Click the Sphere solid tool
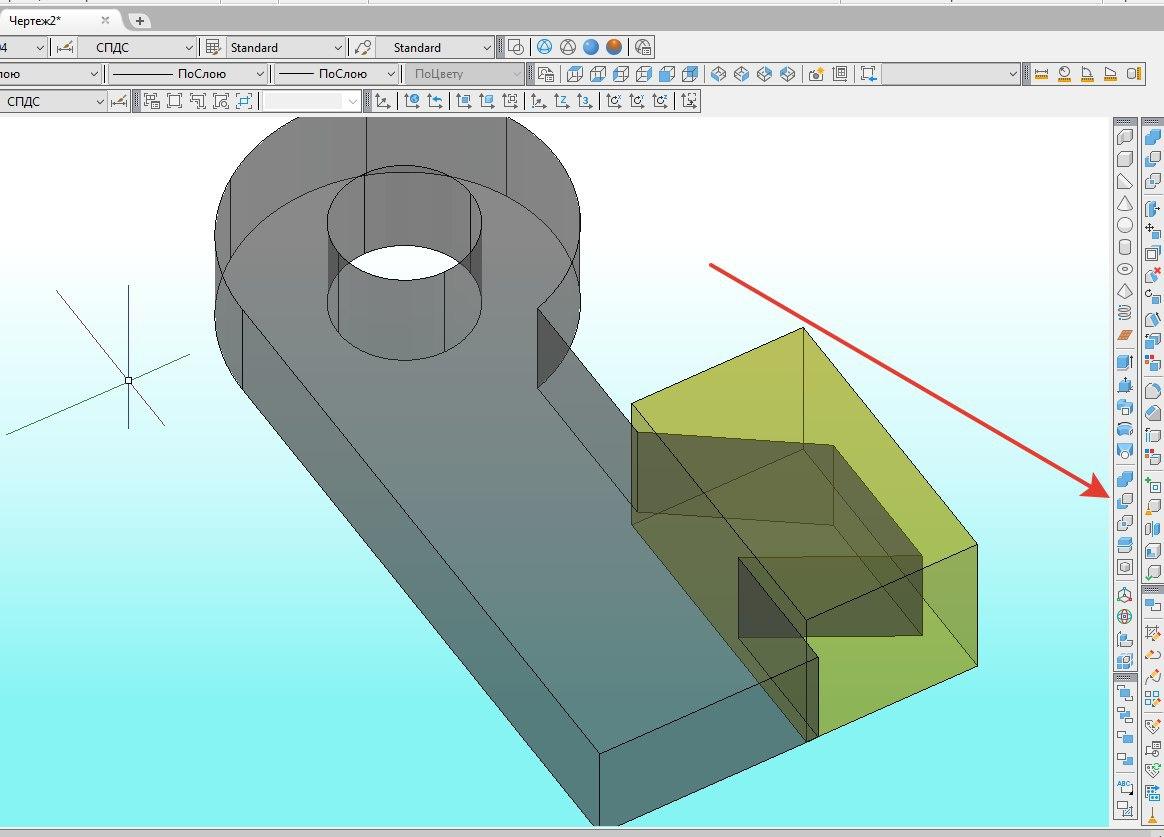The height and width of the screenshot is (837, 1164). pos(1124,225)
